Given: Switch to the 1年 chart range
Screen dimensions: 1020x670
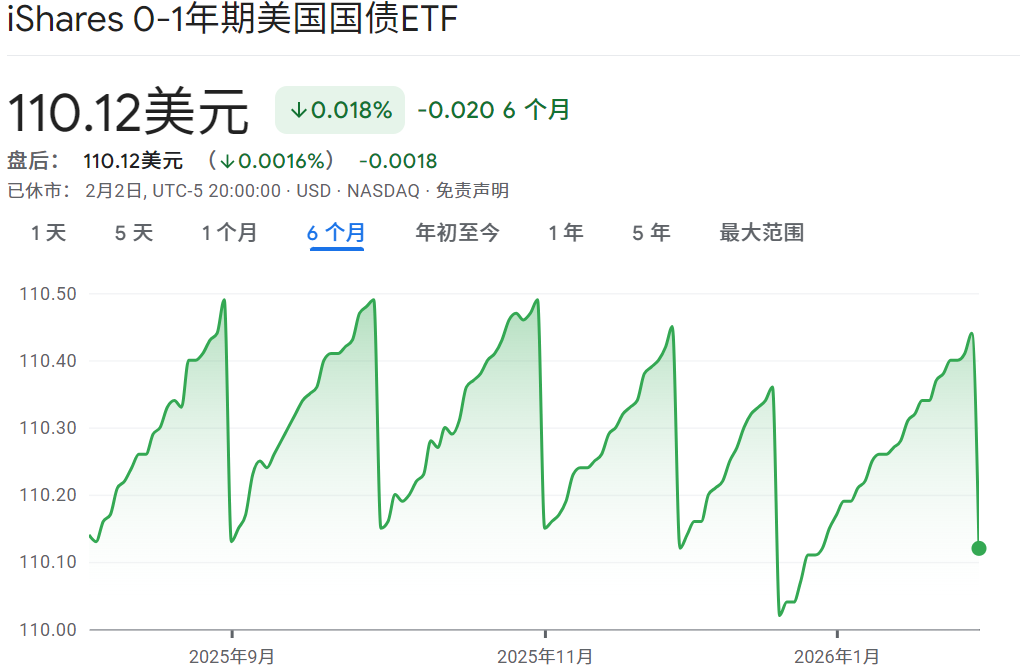Looking at the screenshot, I should (x=565, y=232).
